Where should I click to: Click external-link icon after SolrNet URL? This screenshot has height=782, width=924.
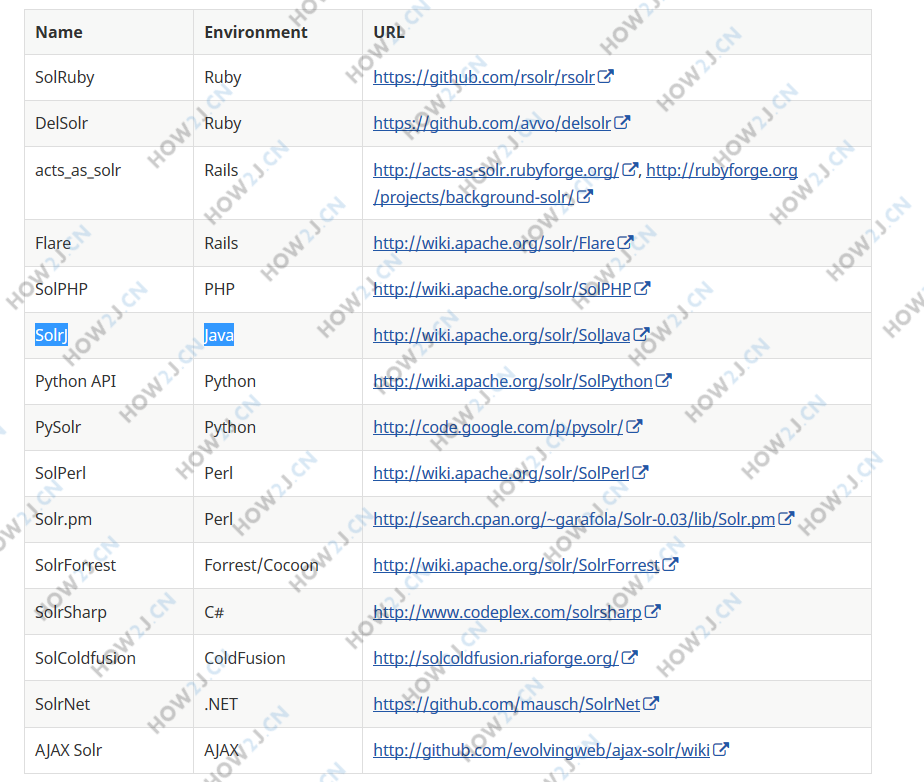(x=651, y=703)
